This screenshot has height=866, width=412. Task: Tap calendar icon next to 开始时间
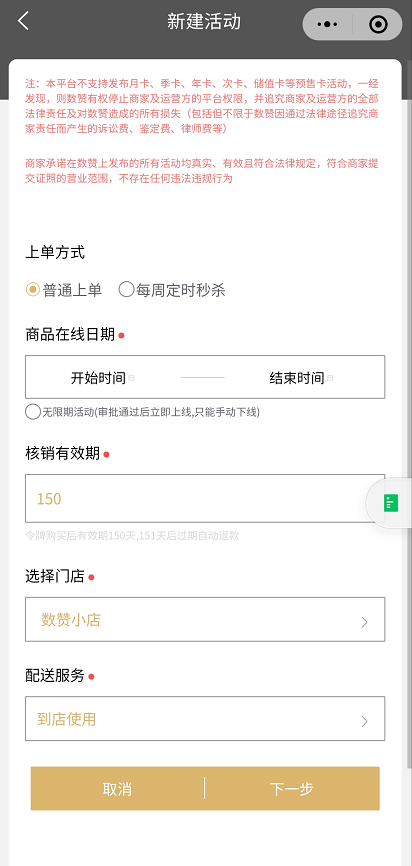pyautogui.click(x=131, y=379)
